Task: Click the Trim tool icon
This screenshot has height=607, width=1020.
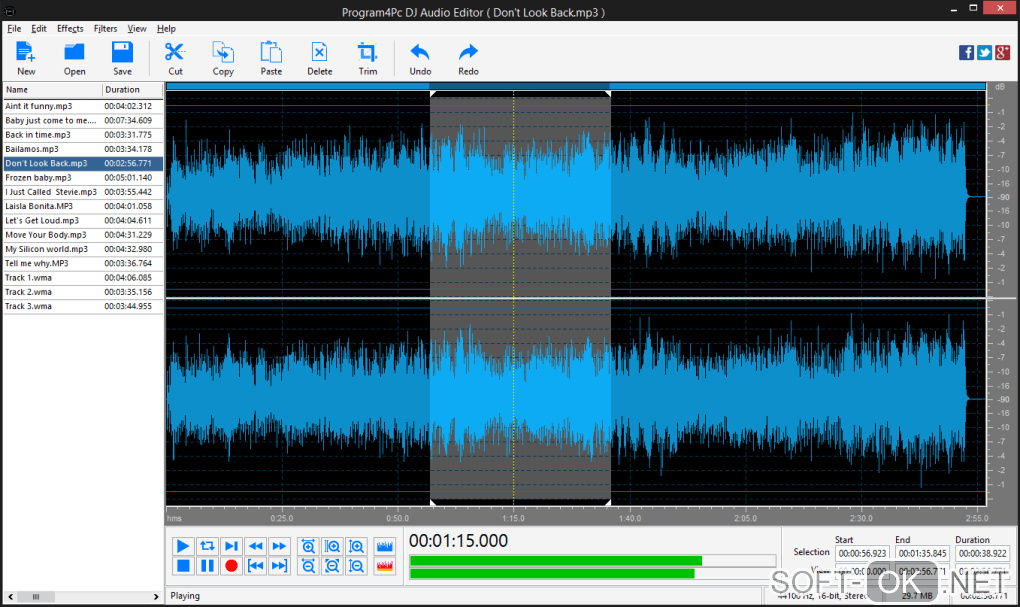Action: pos(368,57)
